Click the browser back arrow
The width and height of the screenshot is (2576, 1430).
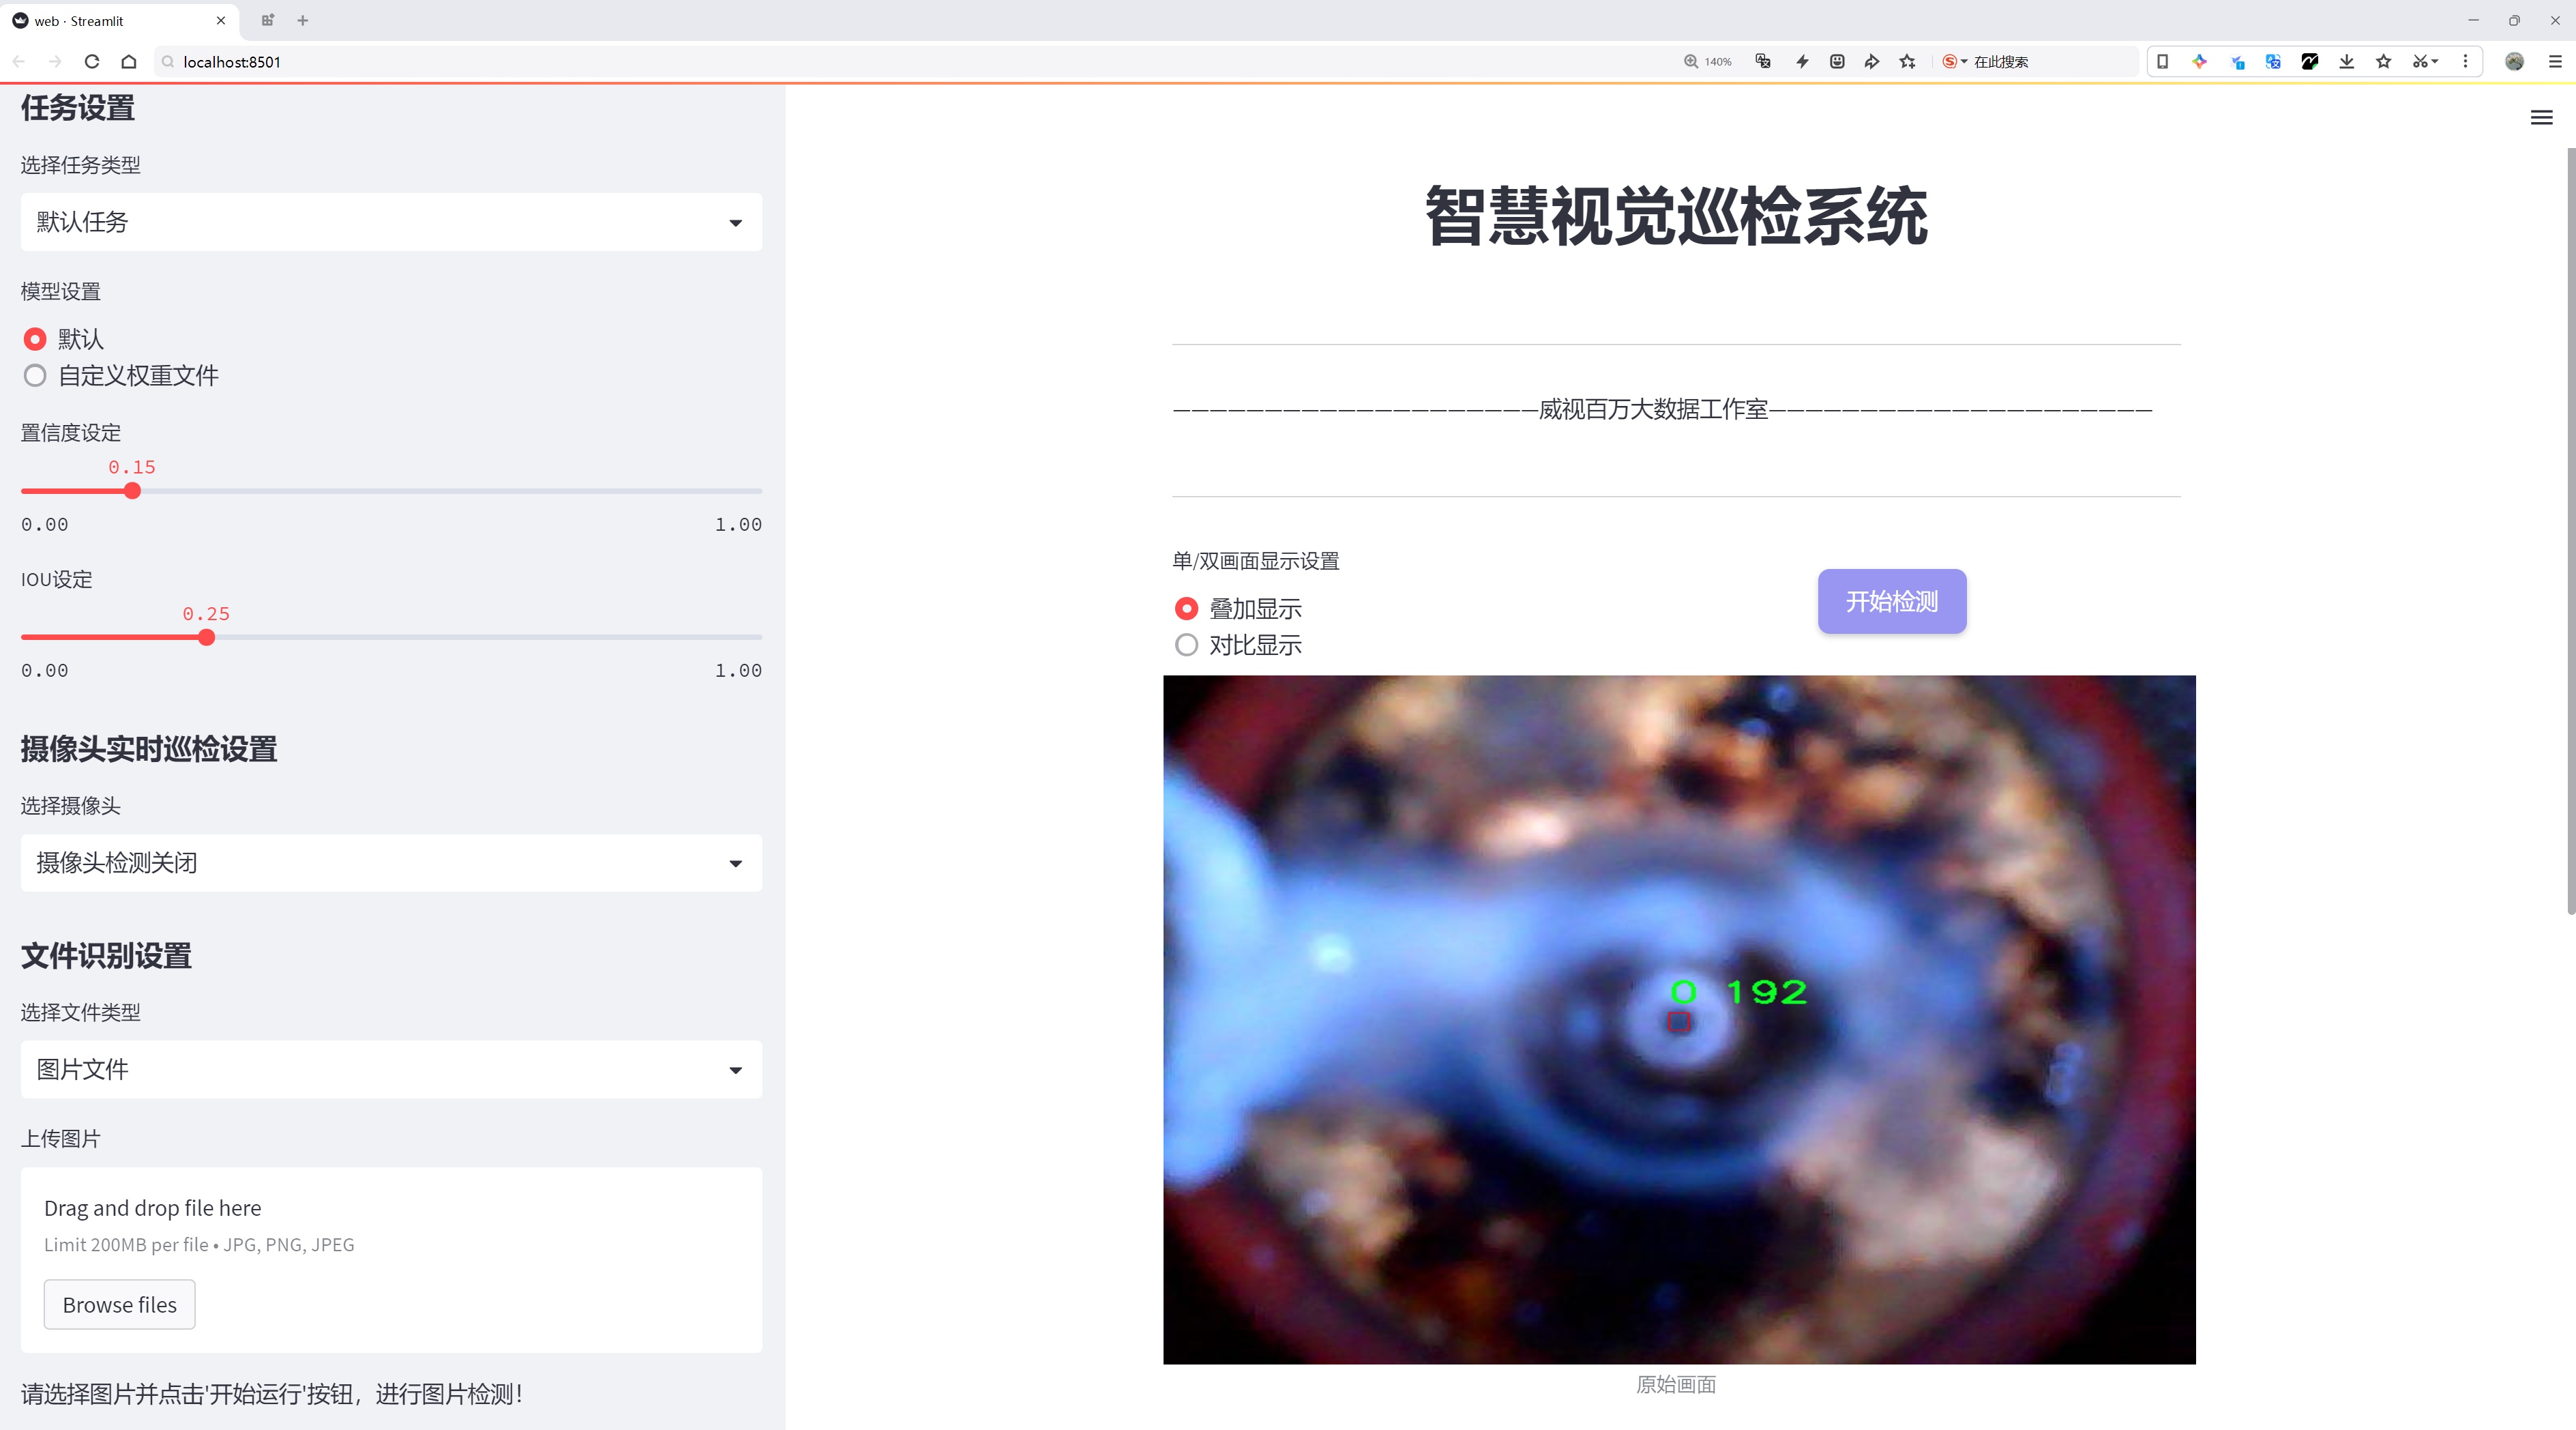(19, 61)
